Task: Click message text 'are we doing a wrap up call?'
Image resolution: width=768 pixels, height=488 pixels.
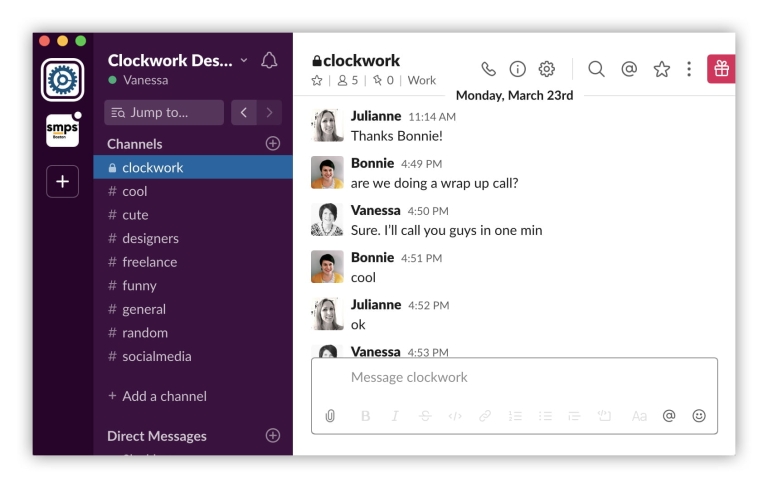Action: 434,183
